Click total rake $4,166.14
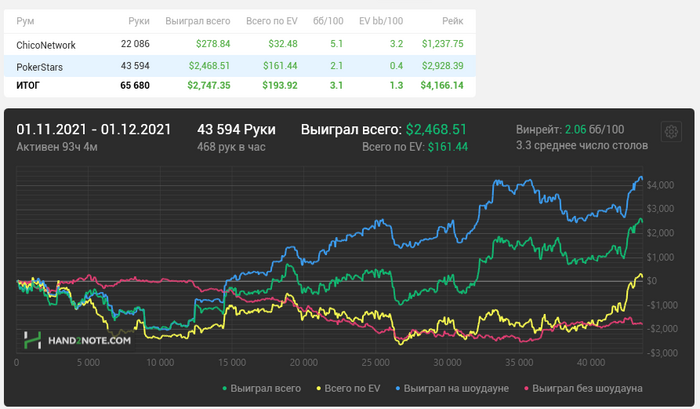 click(x=442, y=85)
